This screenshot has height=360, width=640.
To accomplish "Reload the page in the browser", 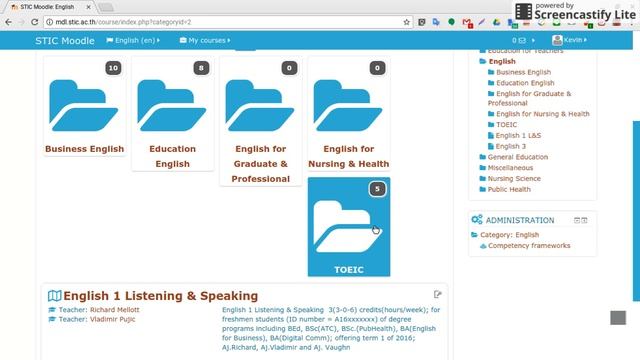I will pyautogui.click(x=35, y=22).
